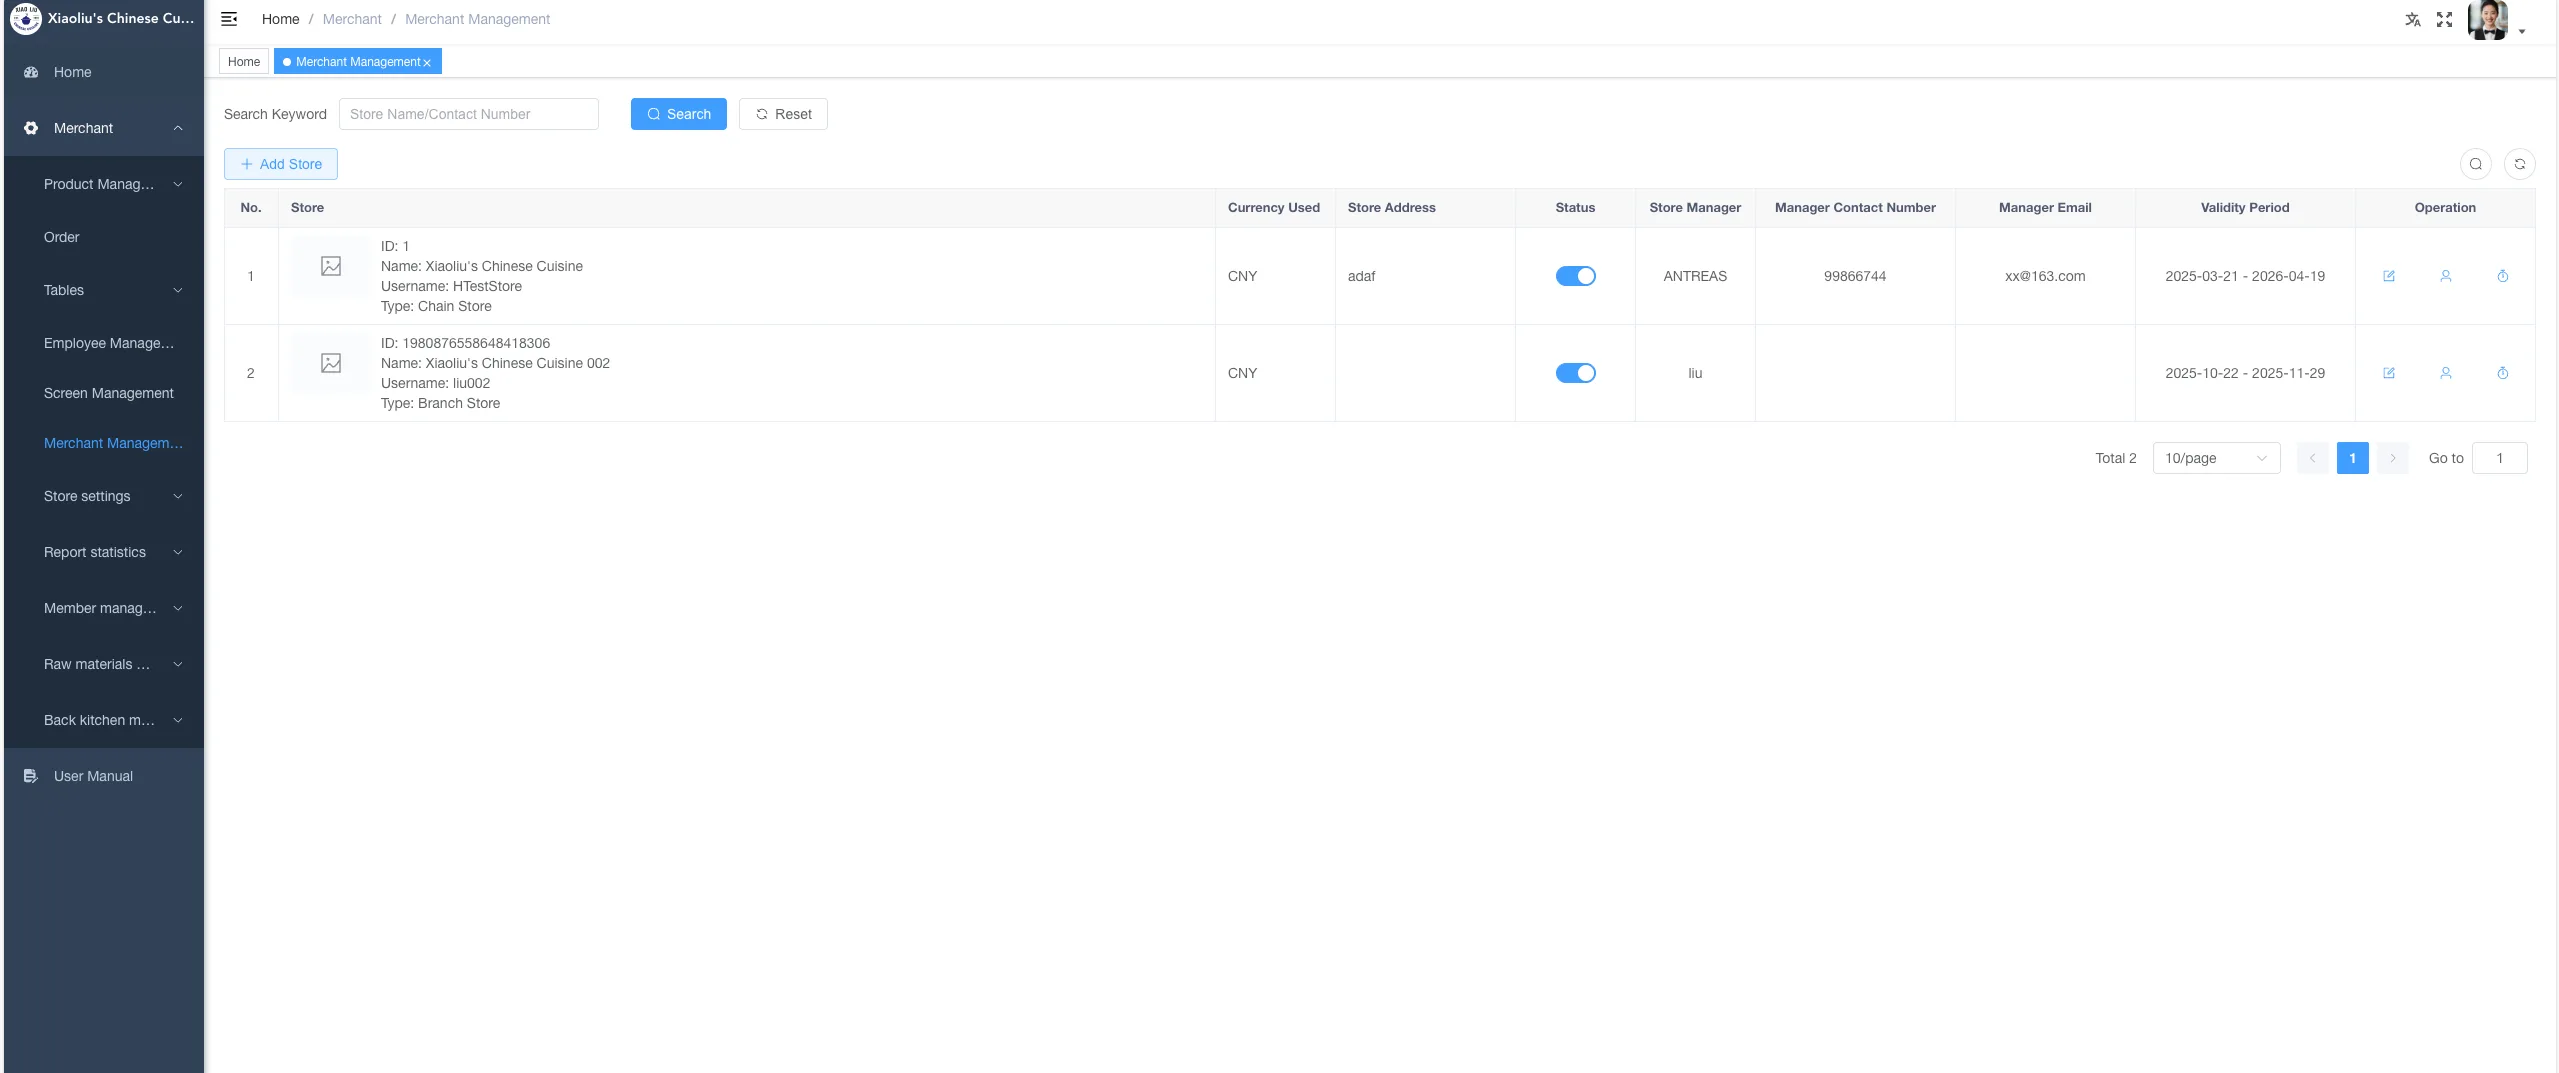This screenshot has width=2559, height=1073.
Task: Open user avatar dropdown menu
Action: pyautogui.click(x=2496, y=20)
